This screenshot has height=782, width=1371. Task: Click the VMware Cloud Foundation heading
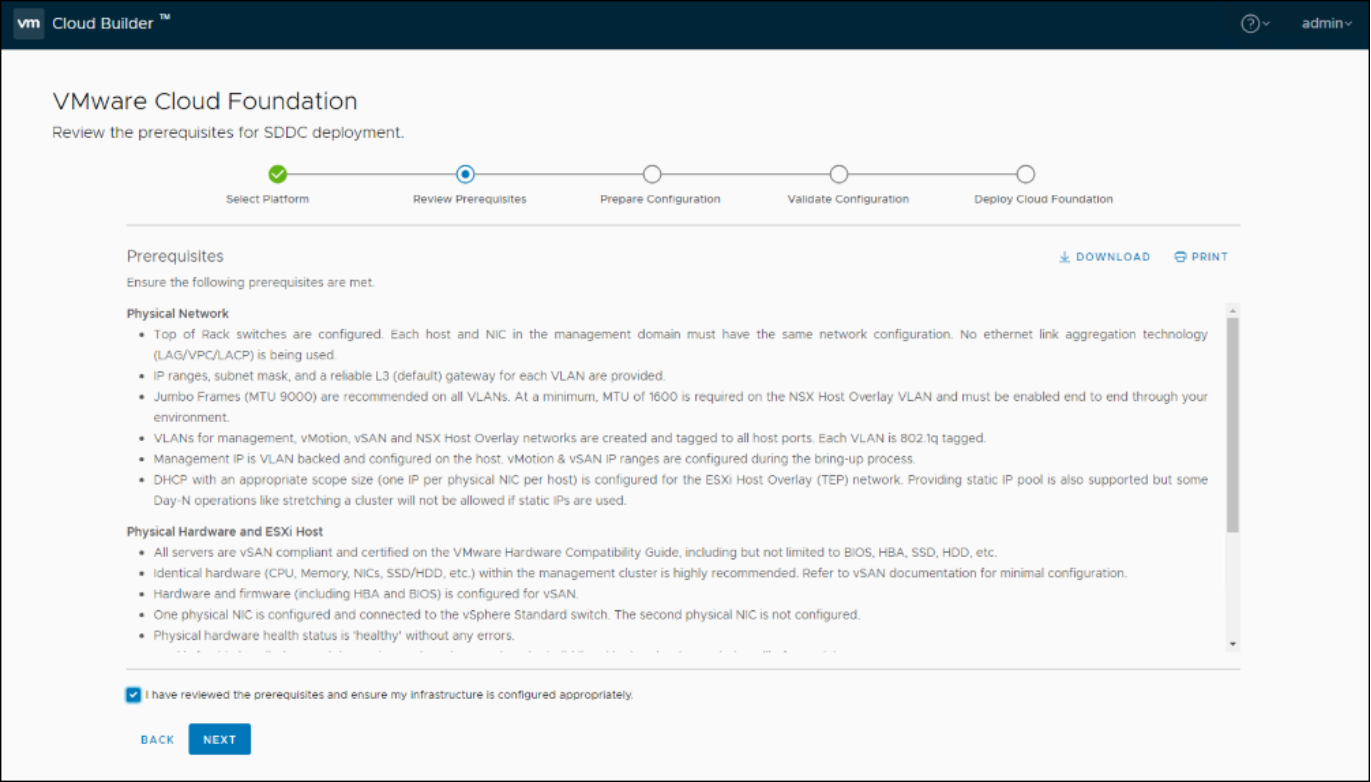[205, 101]
